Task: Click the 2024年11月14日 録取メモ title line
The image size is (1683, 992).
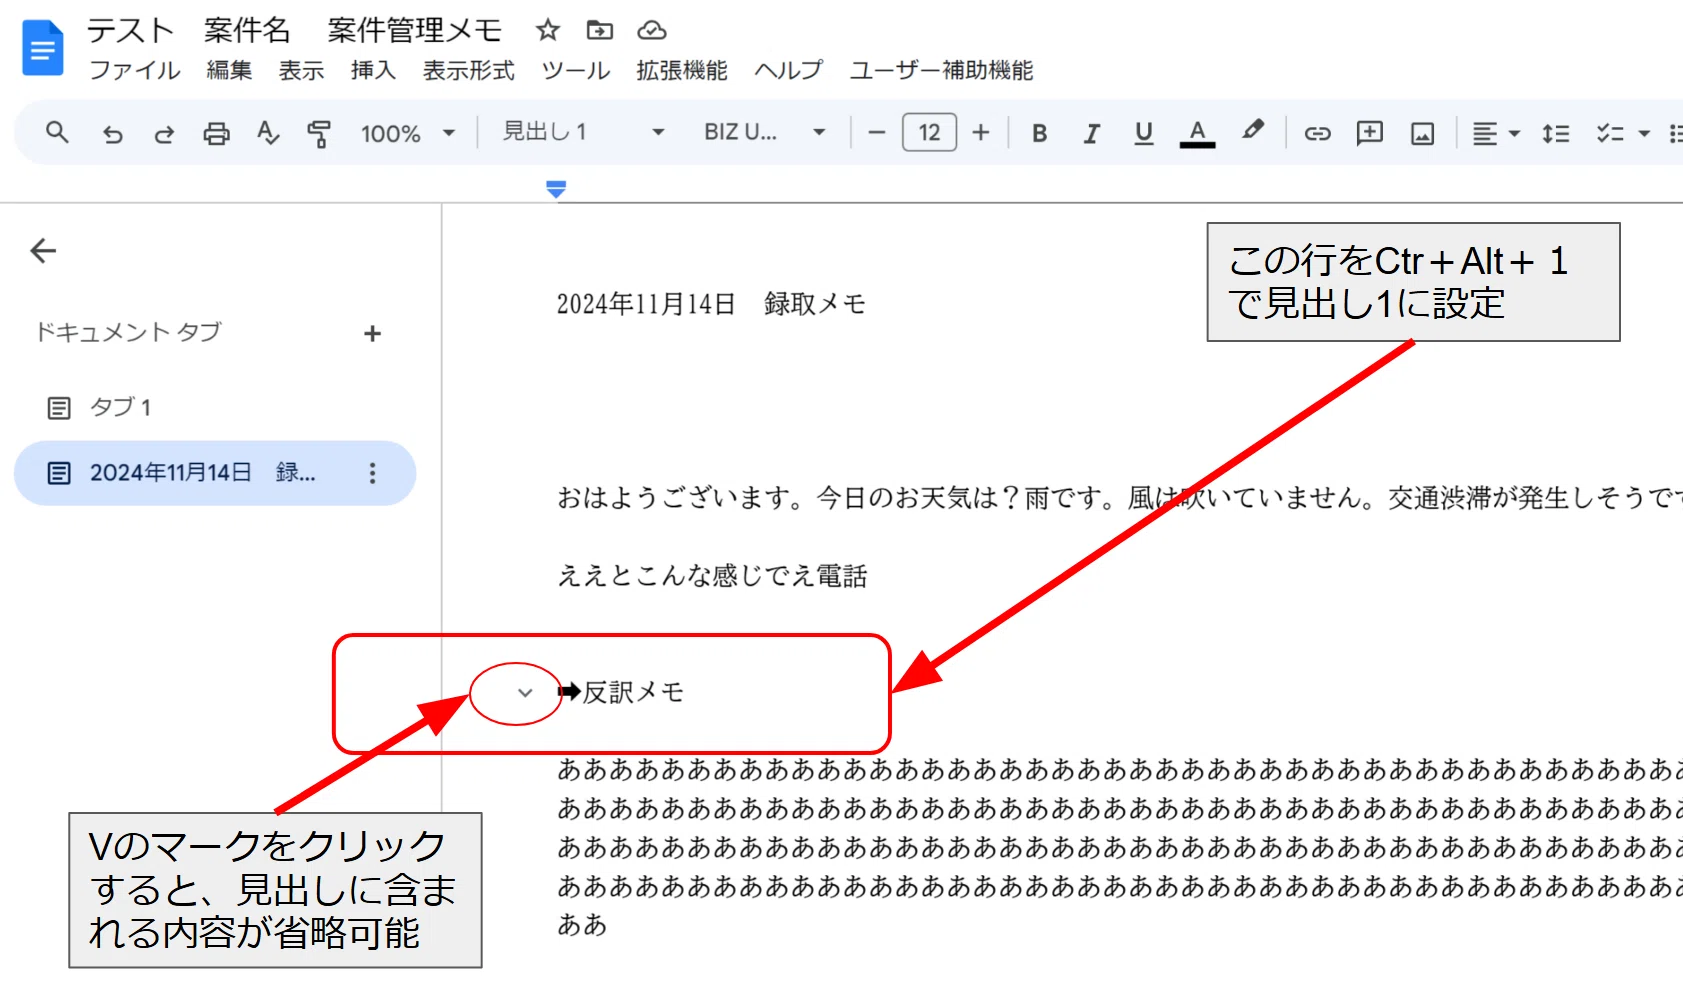Action: (711, 304)
